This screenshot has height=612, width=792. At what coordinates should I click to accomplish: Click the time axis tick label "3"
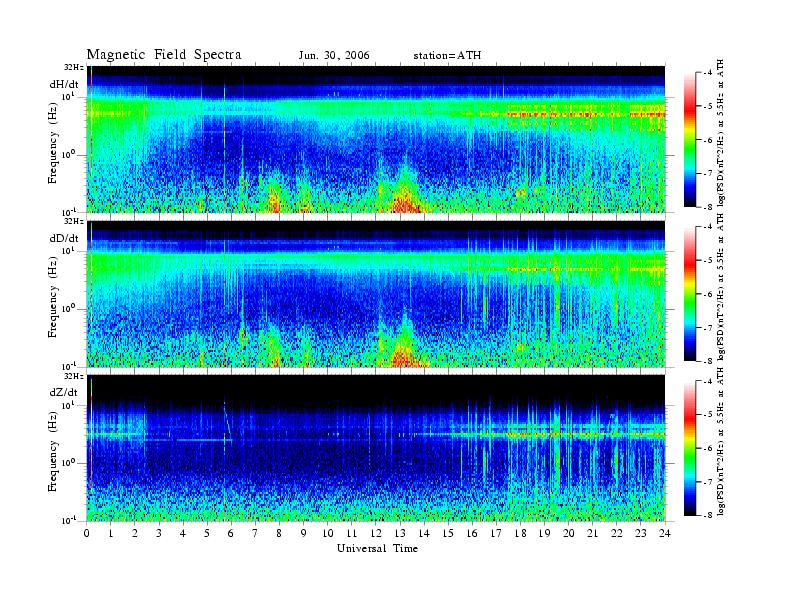pyautogui.click(x=159, y=534)
